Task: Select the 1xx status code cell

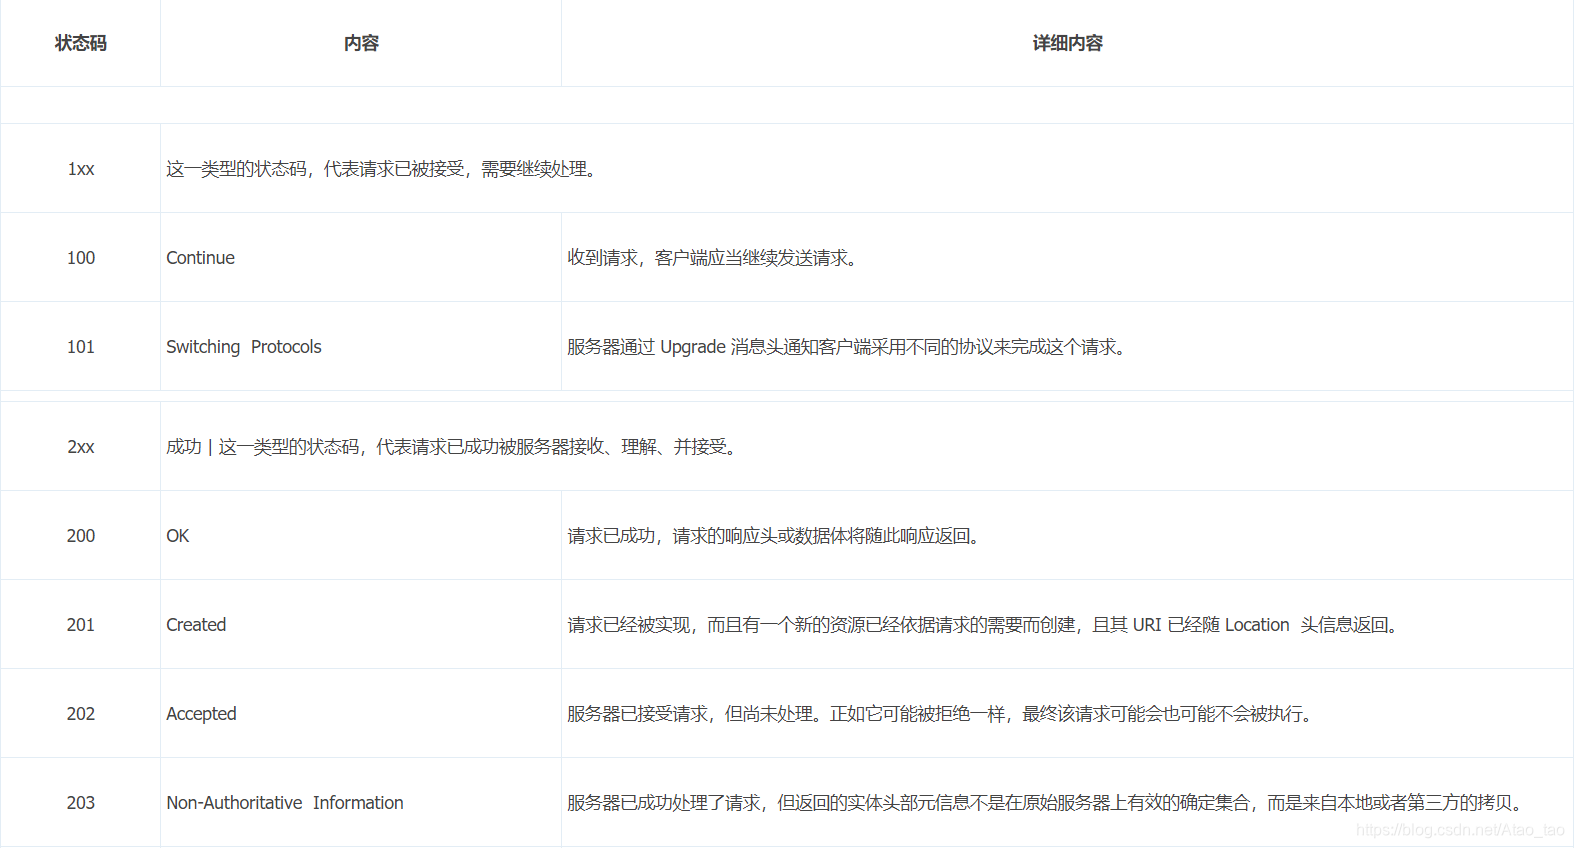Action: 80,169
